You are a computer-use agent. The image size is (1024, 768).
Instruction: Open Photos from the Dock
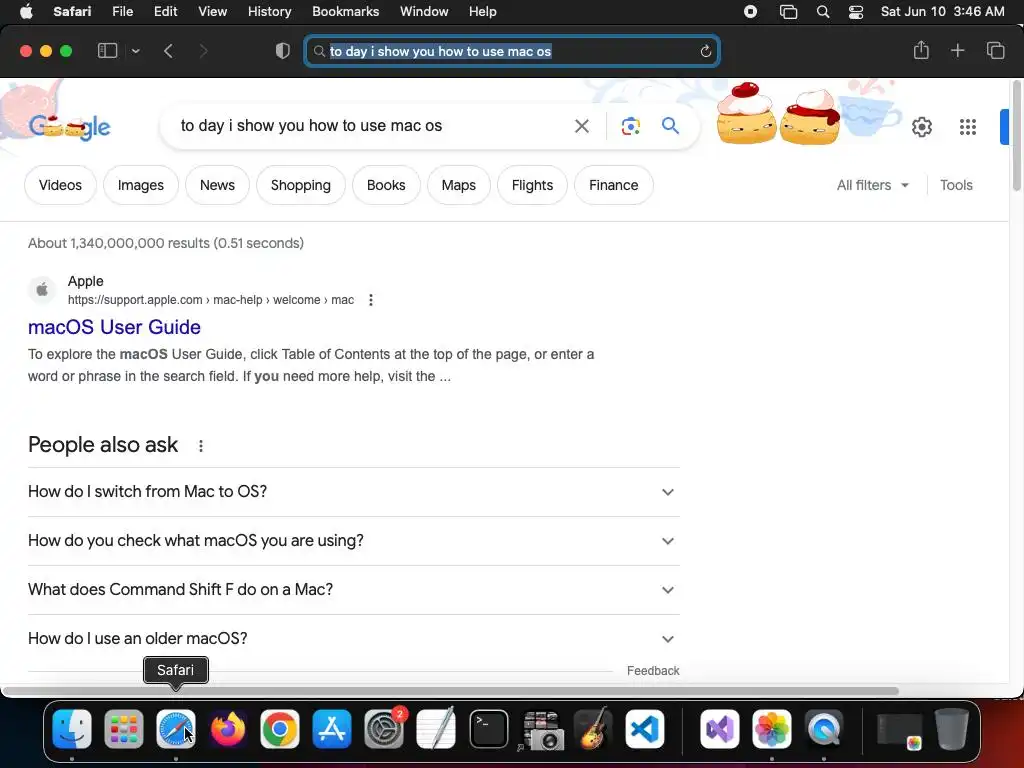point(772,729)
